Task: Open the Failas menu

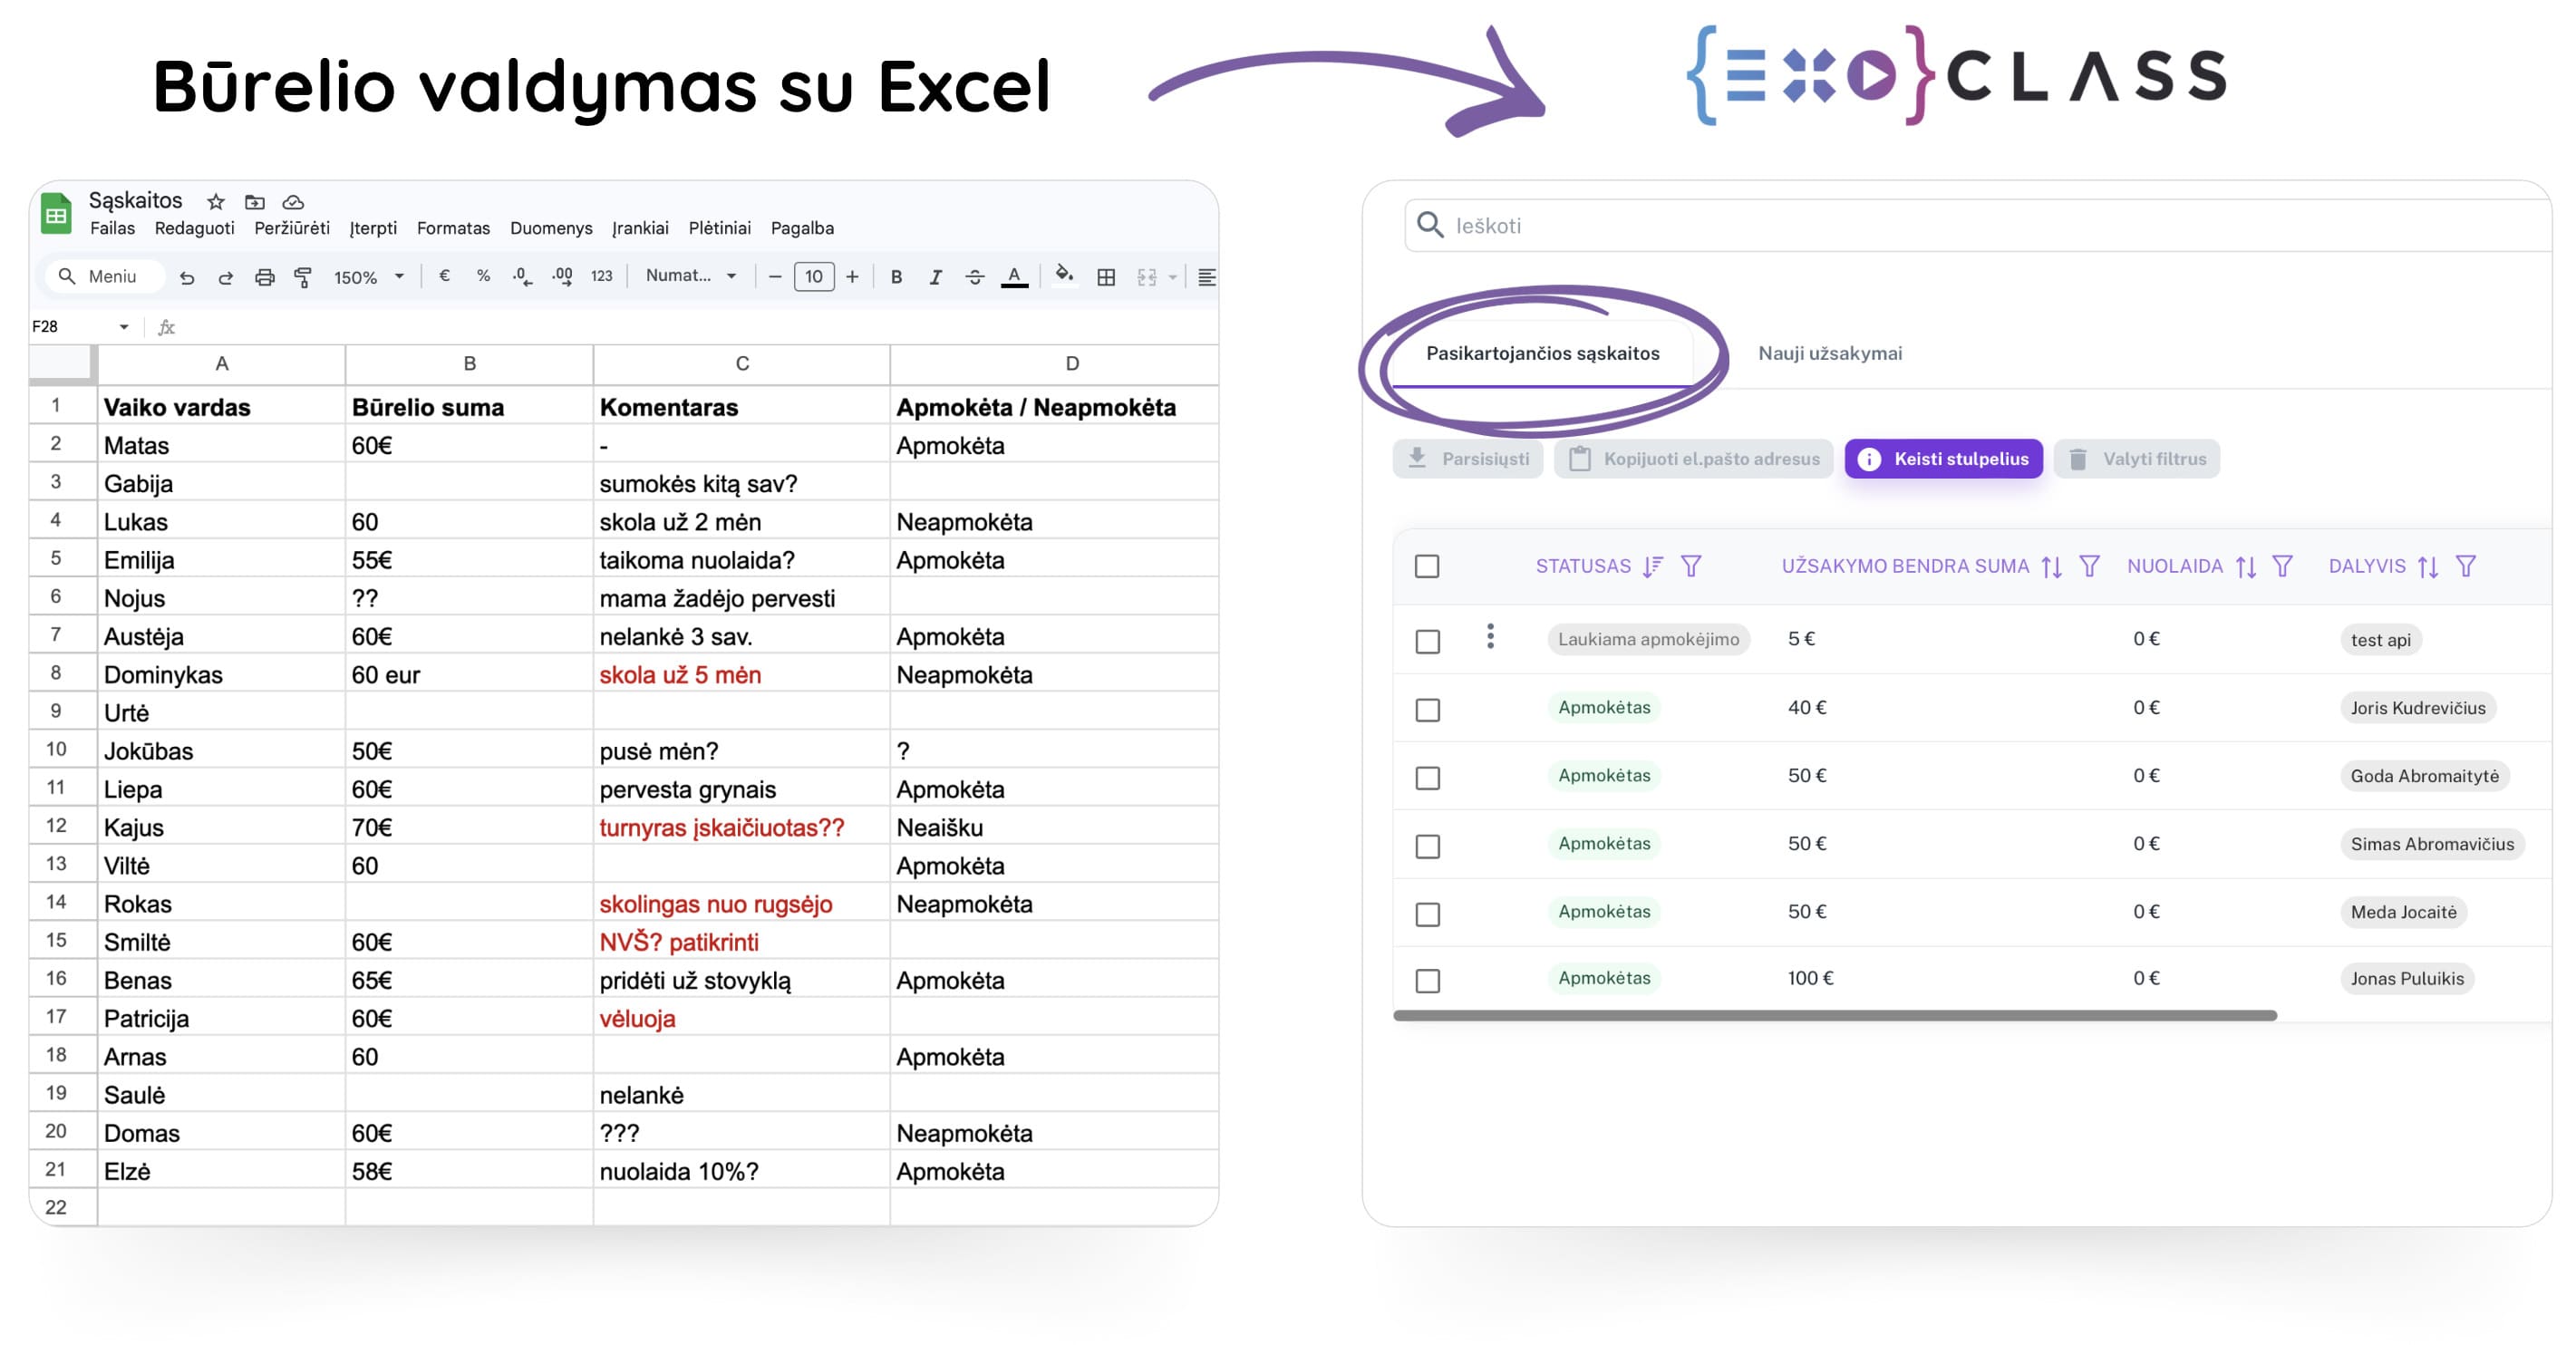Action: click(x=112, y=228)
